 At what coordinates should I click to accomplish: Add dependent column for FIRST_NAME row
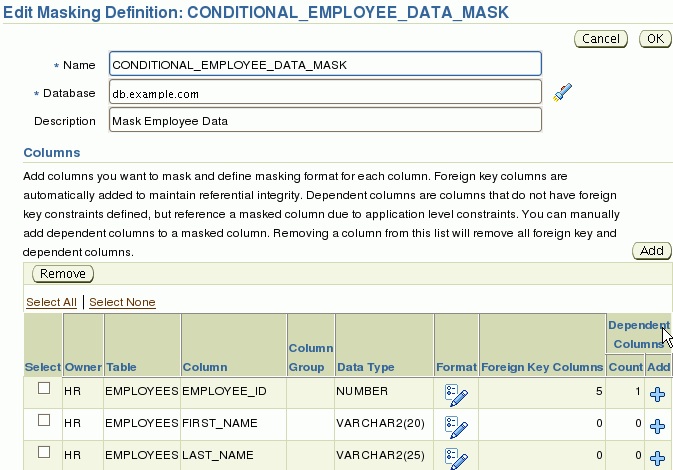[x=658, y=426]
